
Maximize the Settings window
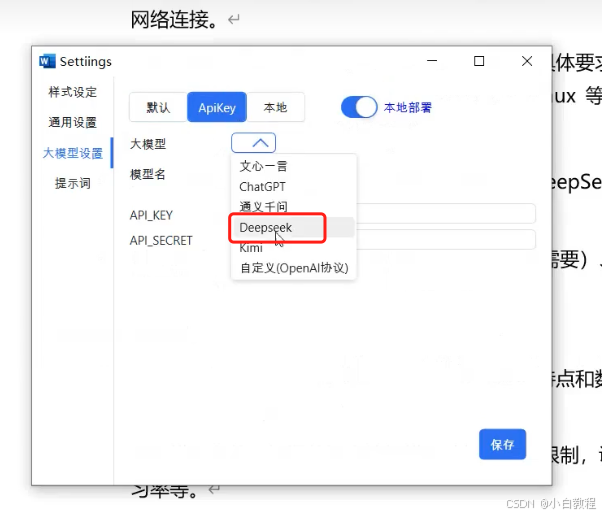[x=479, y=61]
